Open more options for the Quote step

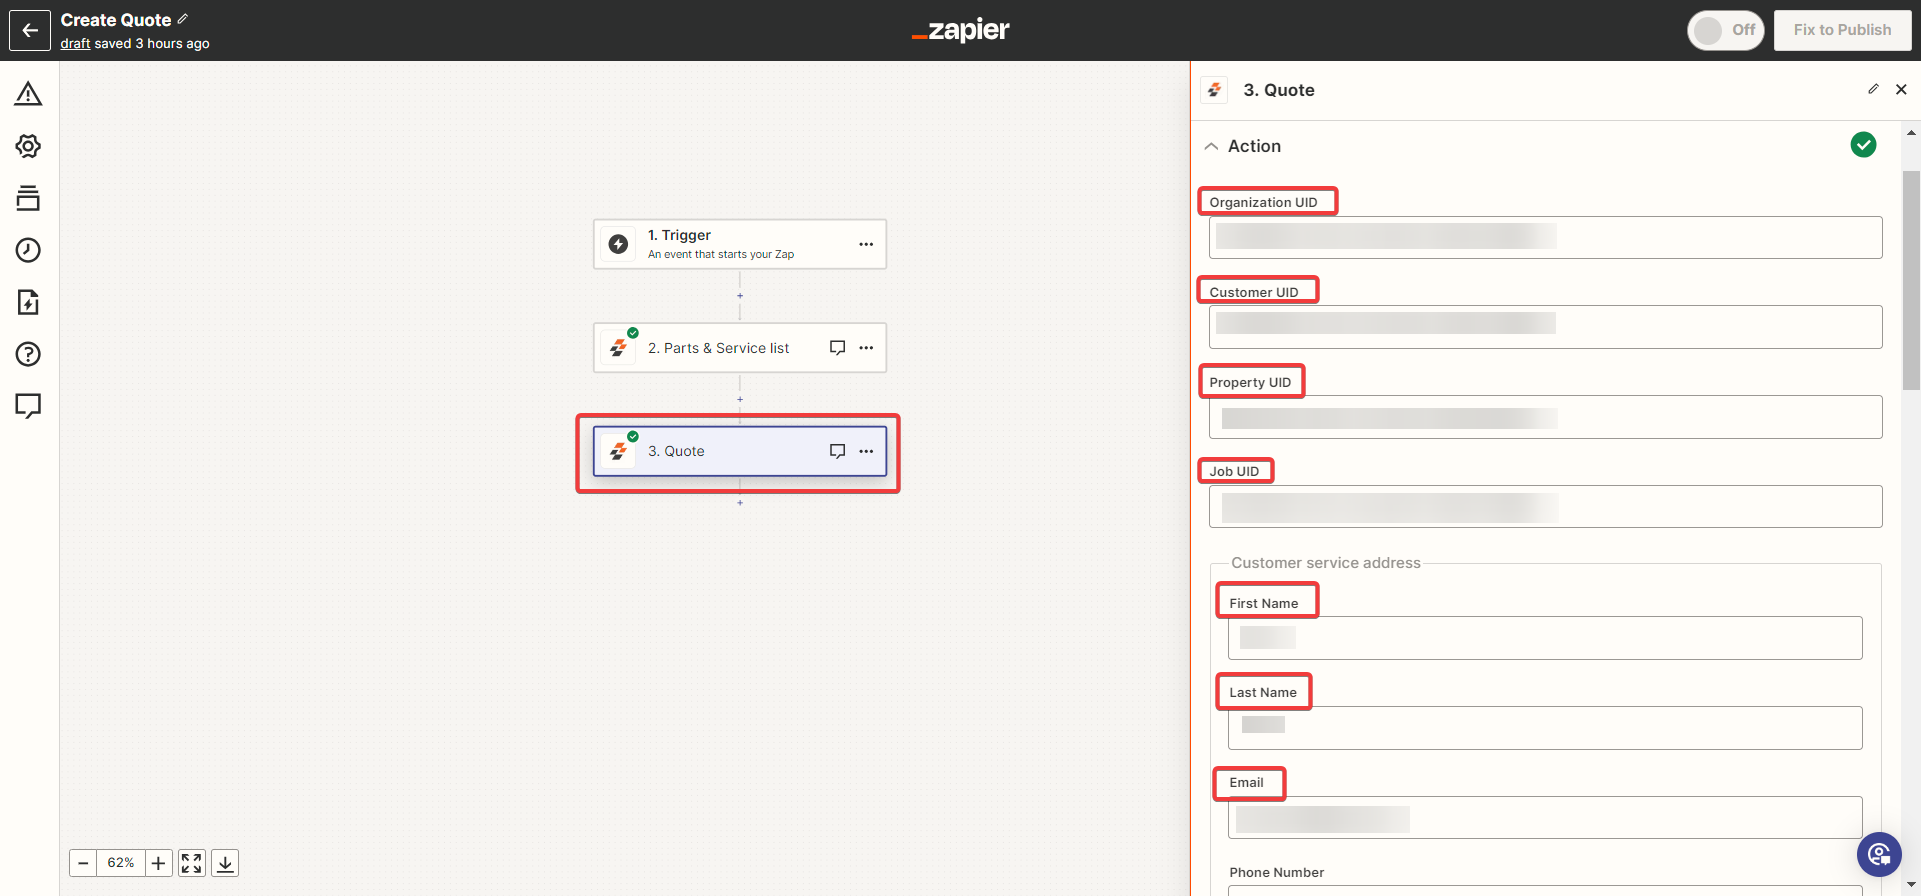click(x=866, y=451)
